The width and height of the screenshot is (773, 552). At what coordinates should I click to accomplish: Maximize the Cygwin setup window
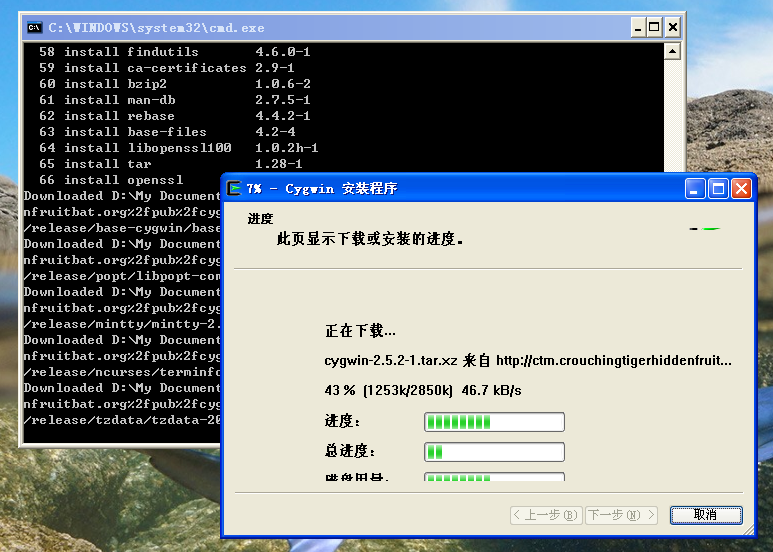pos(718,189)
